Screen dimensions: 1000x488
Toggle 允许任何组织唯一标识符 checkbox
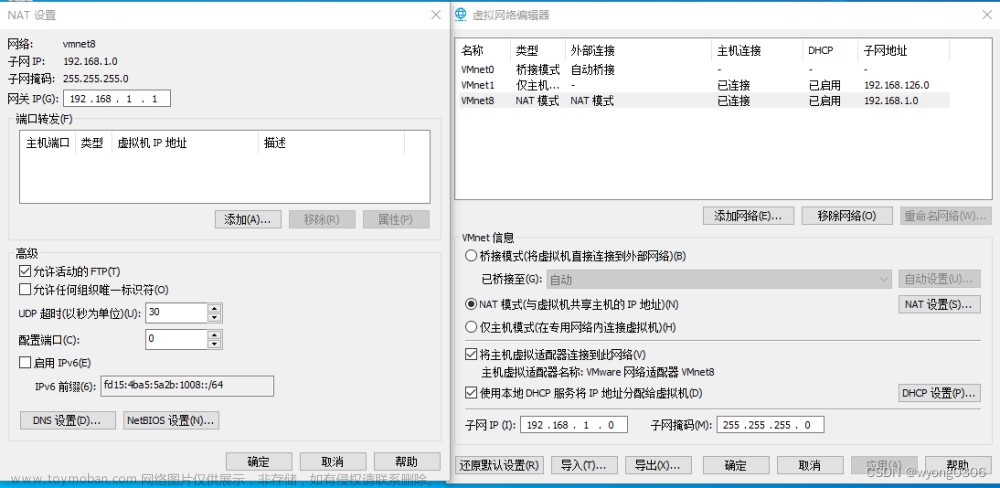(25, 290)
